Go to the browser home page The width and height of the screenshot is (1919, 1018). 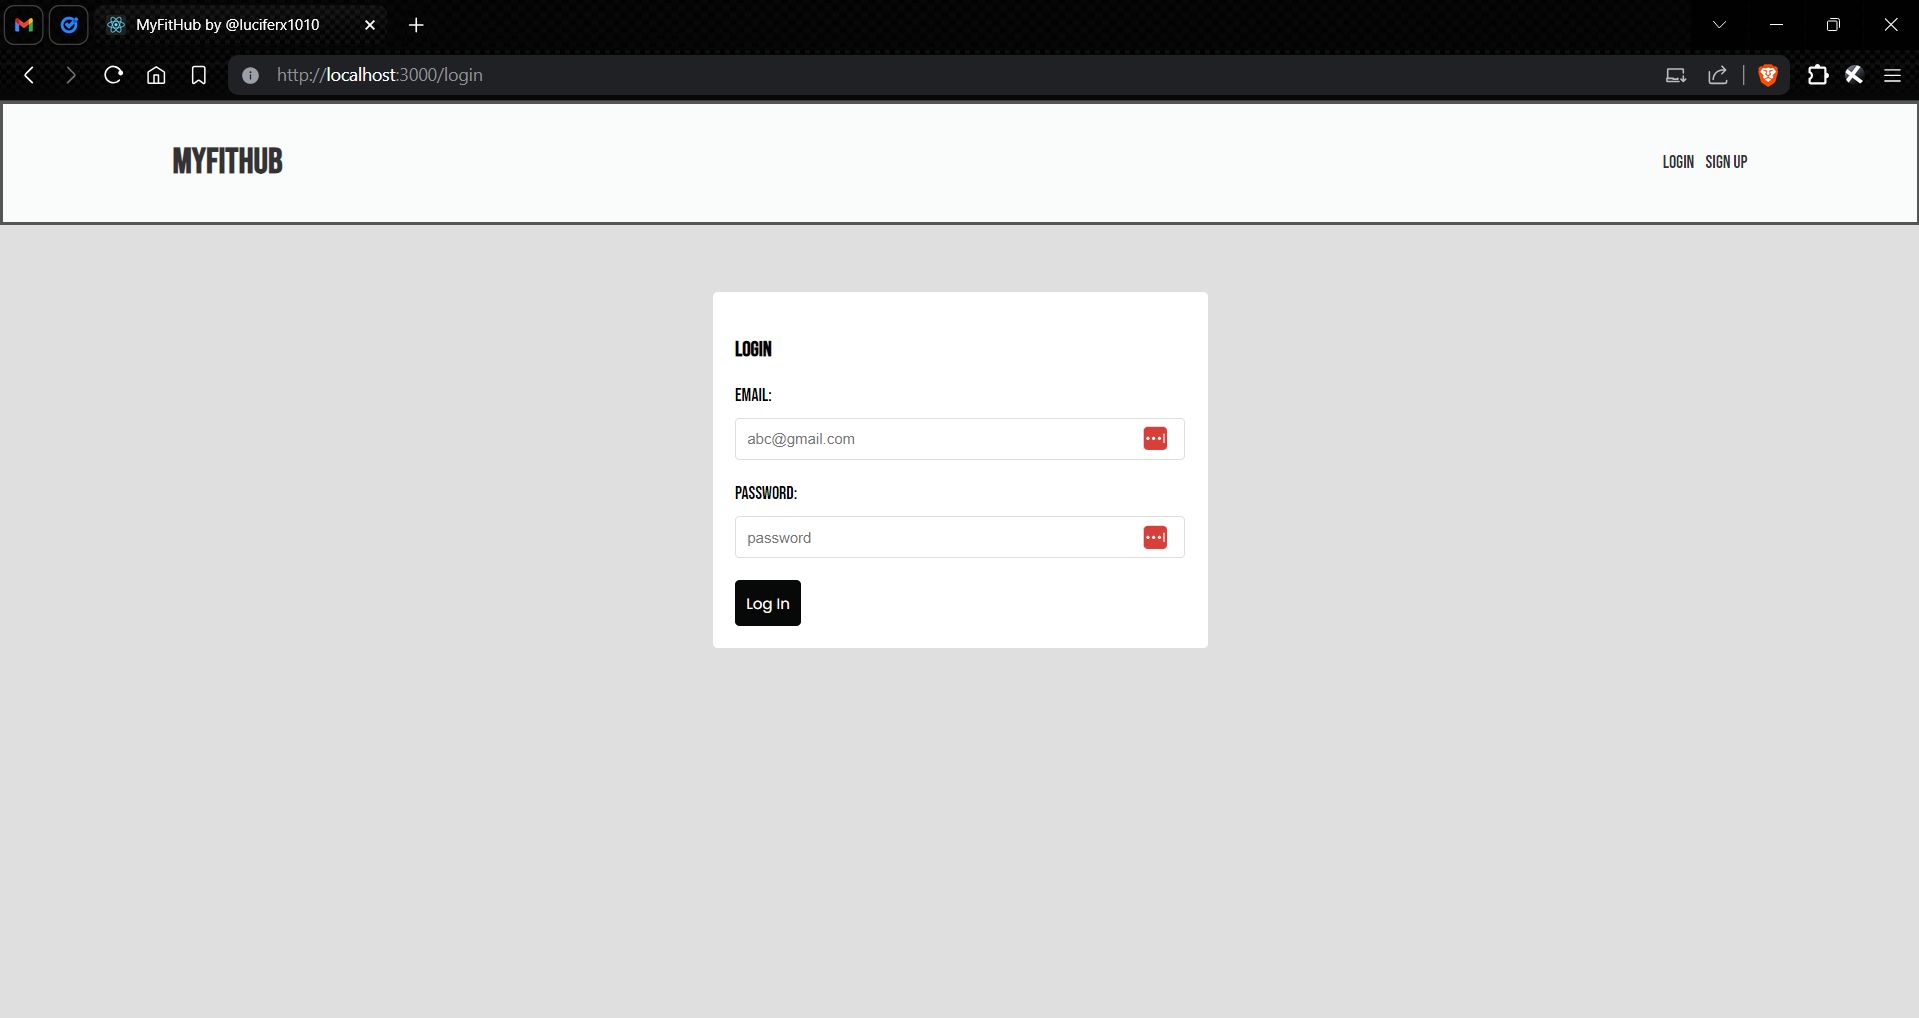pyautogui.click(x=156, y=75)
